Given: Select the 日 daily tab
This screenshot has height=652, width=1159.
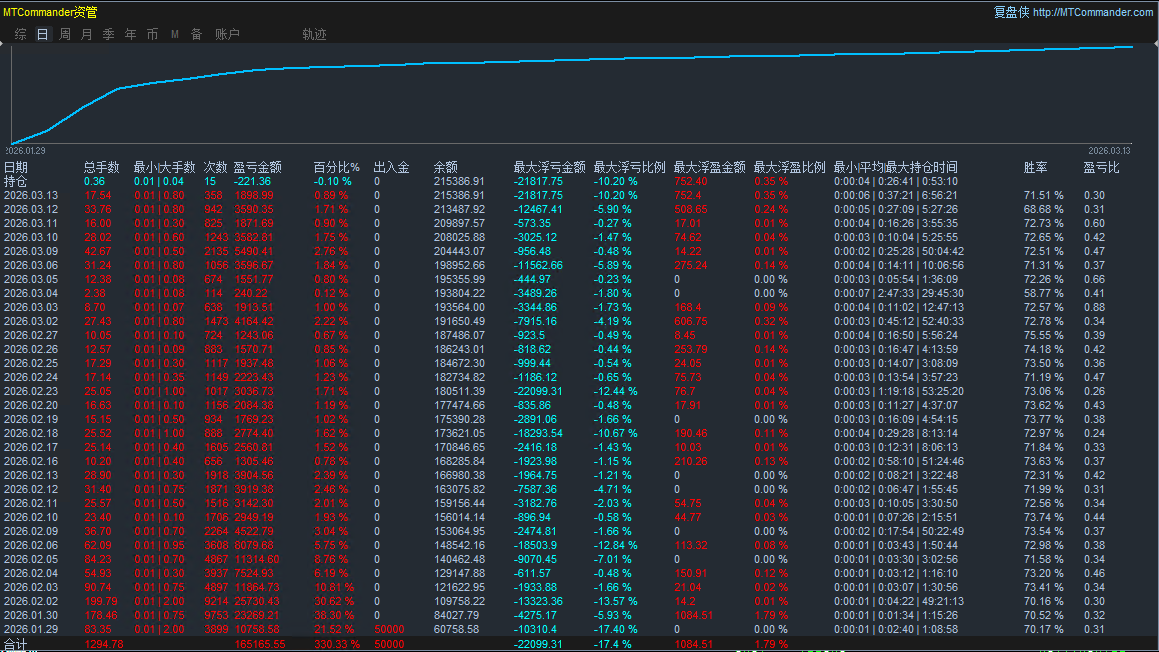Looking at the screenshot, I should coord(43,34).
